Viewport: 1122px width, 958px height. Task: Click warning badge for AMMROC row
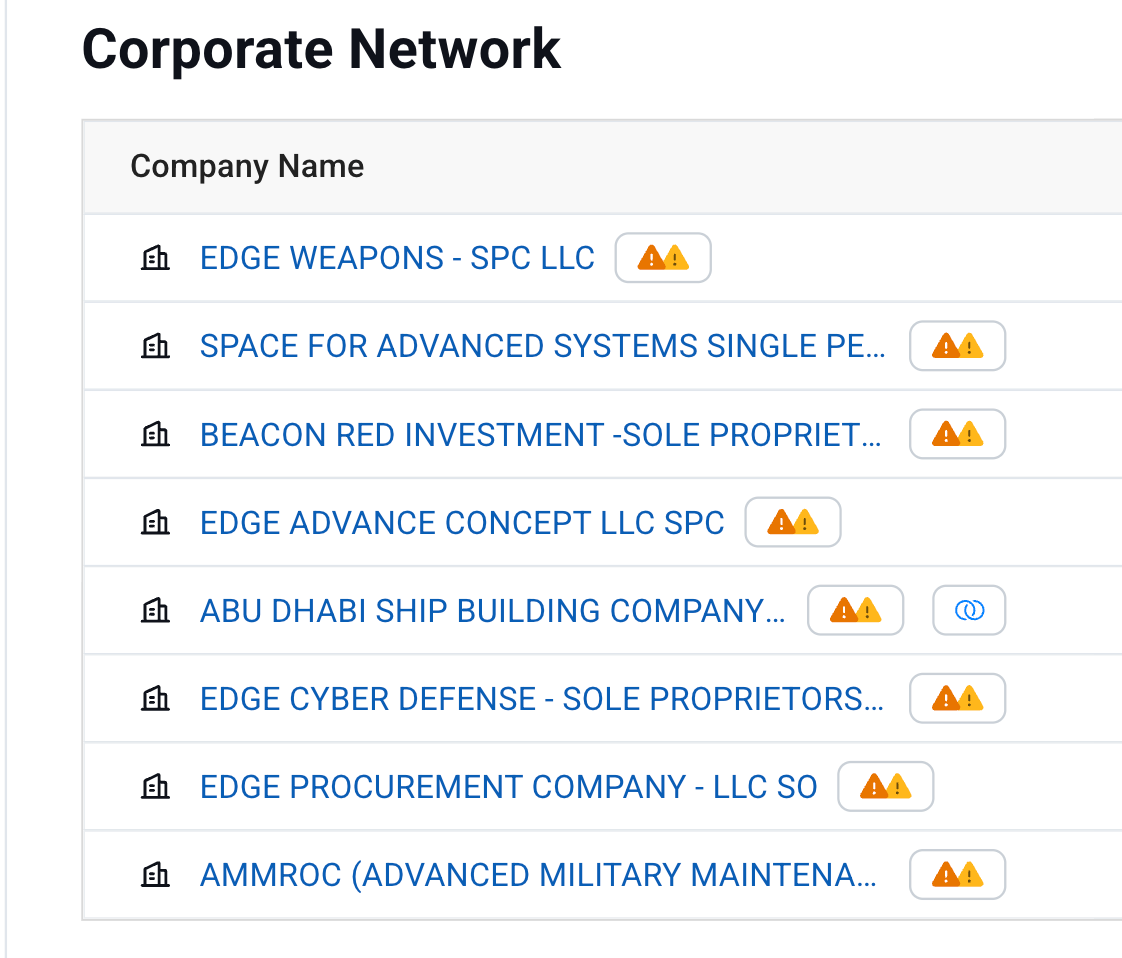[957, 875]
